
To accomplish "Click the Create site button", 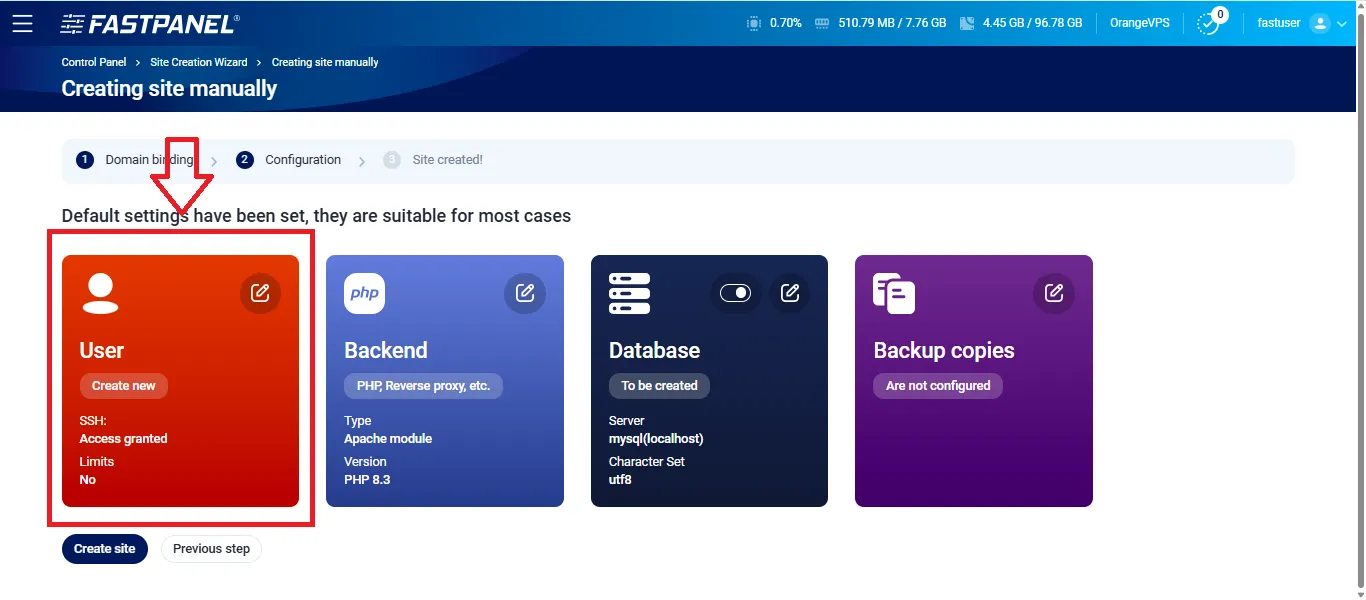I will point(105,549).
